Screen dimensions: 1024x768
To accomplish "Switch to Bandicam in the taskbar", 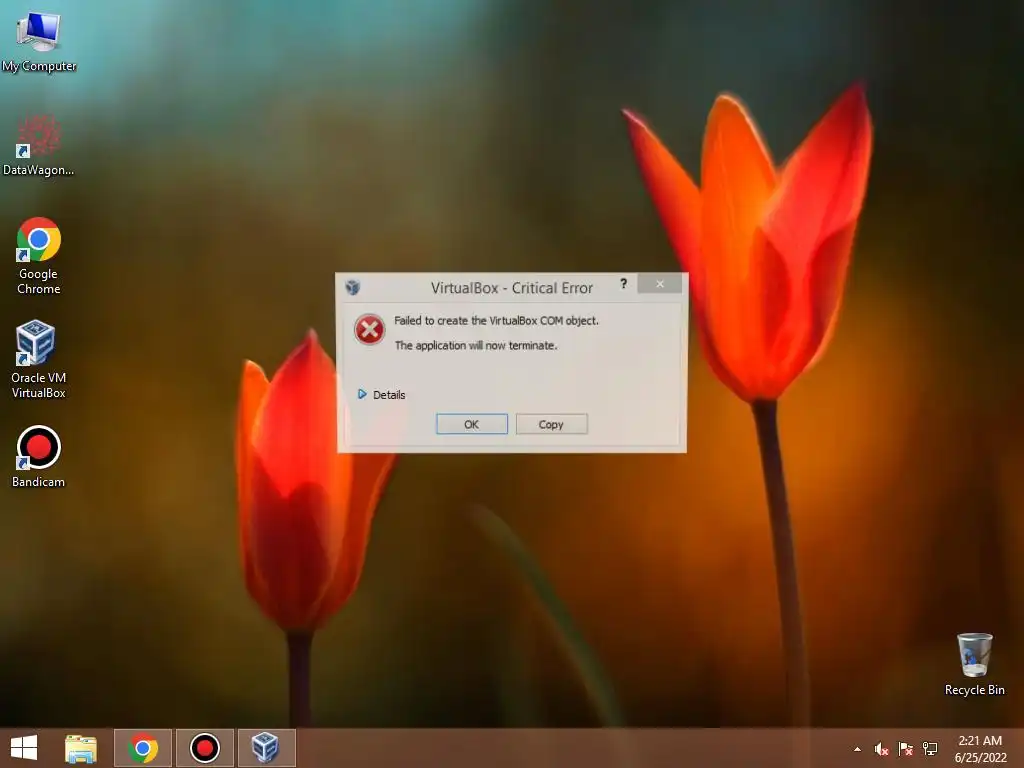I will click(x=204, y=748).
